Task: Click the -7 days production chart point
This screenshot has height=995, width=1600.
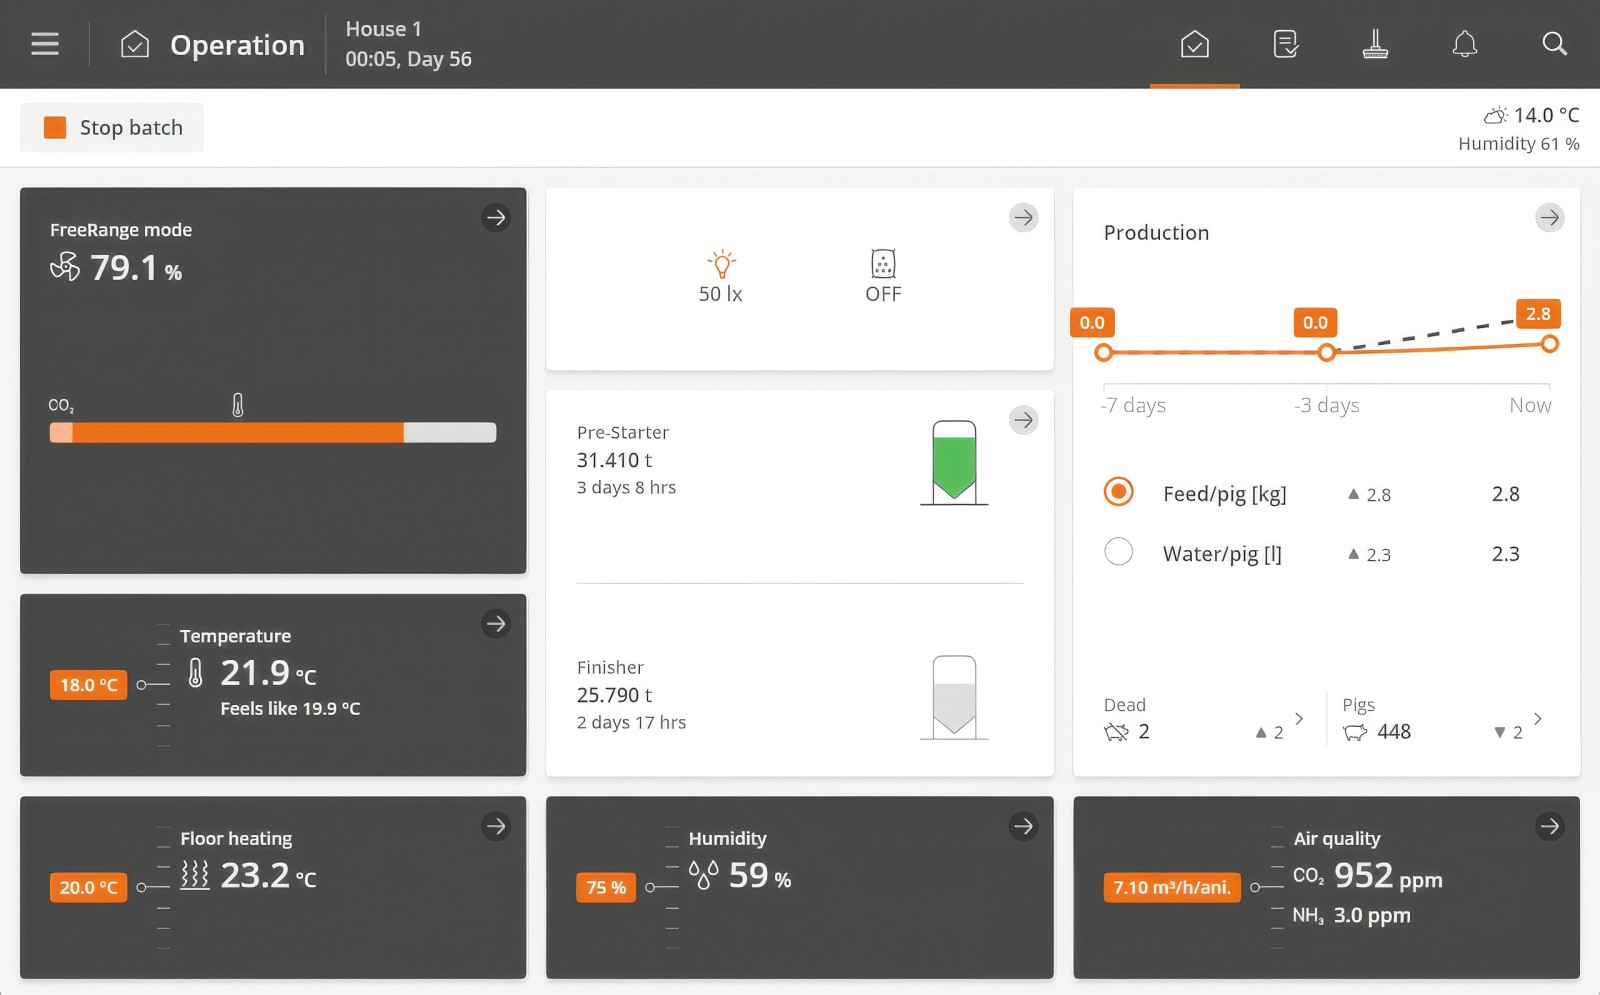Action: tap(1104, 352)
